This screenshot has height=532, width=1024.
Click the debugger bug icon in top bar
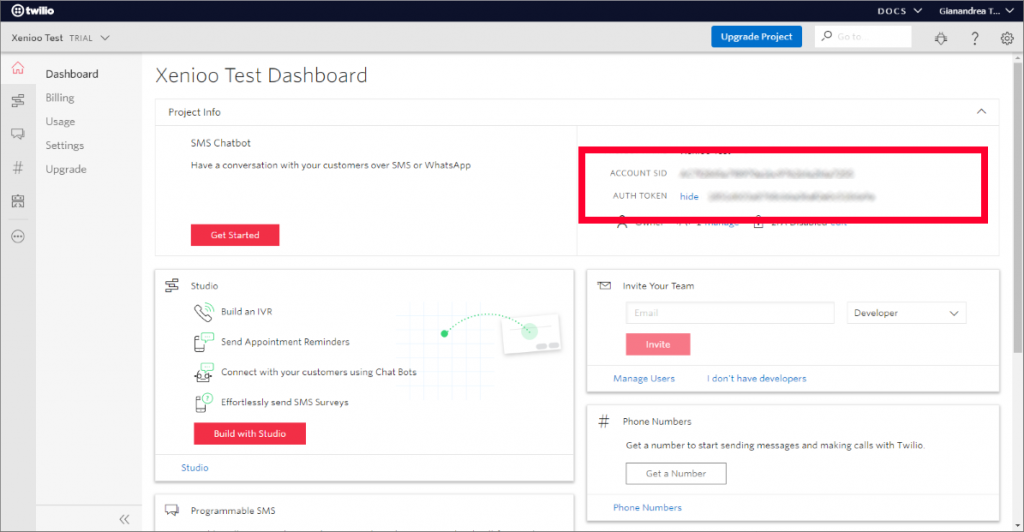[941, 38]
